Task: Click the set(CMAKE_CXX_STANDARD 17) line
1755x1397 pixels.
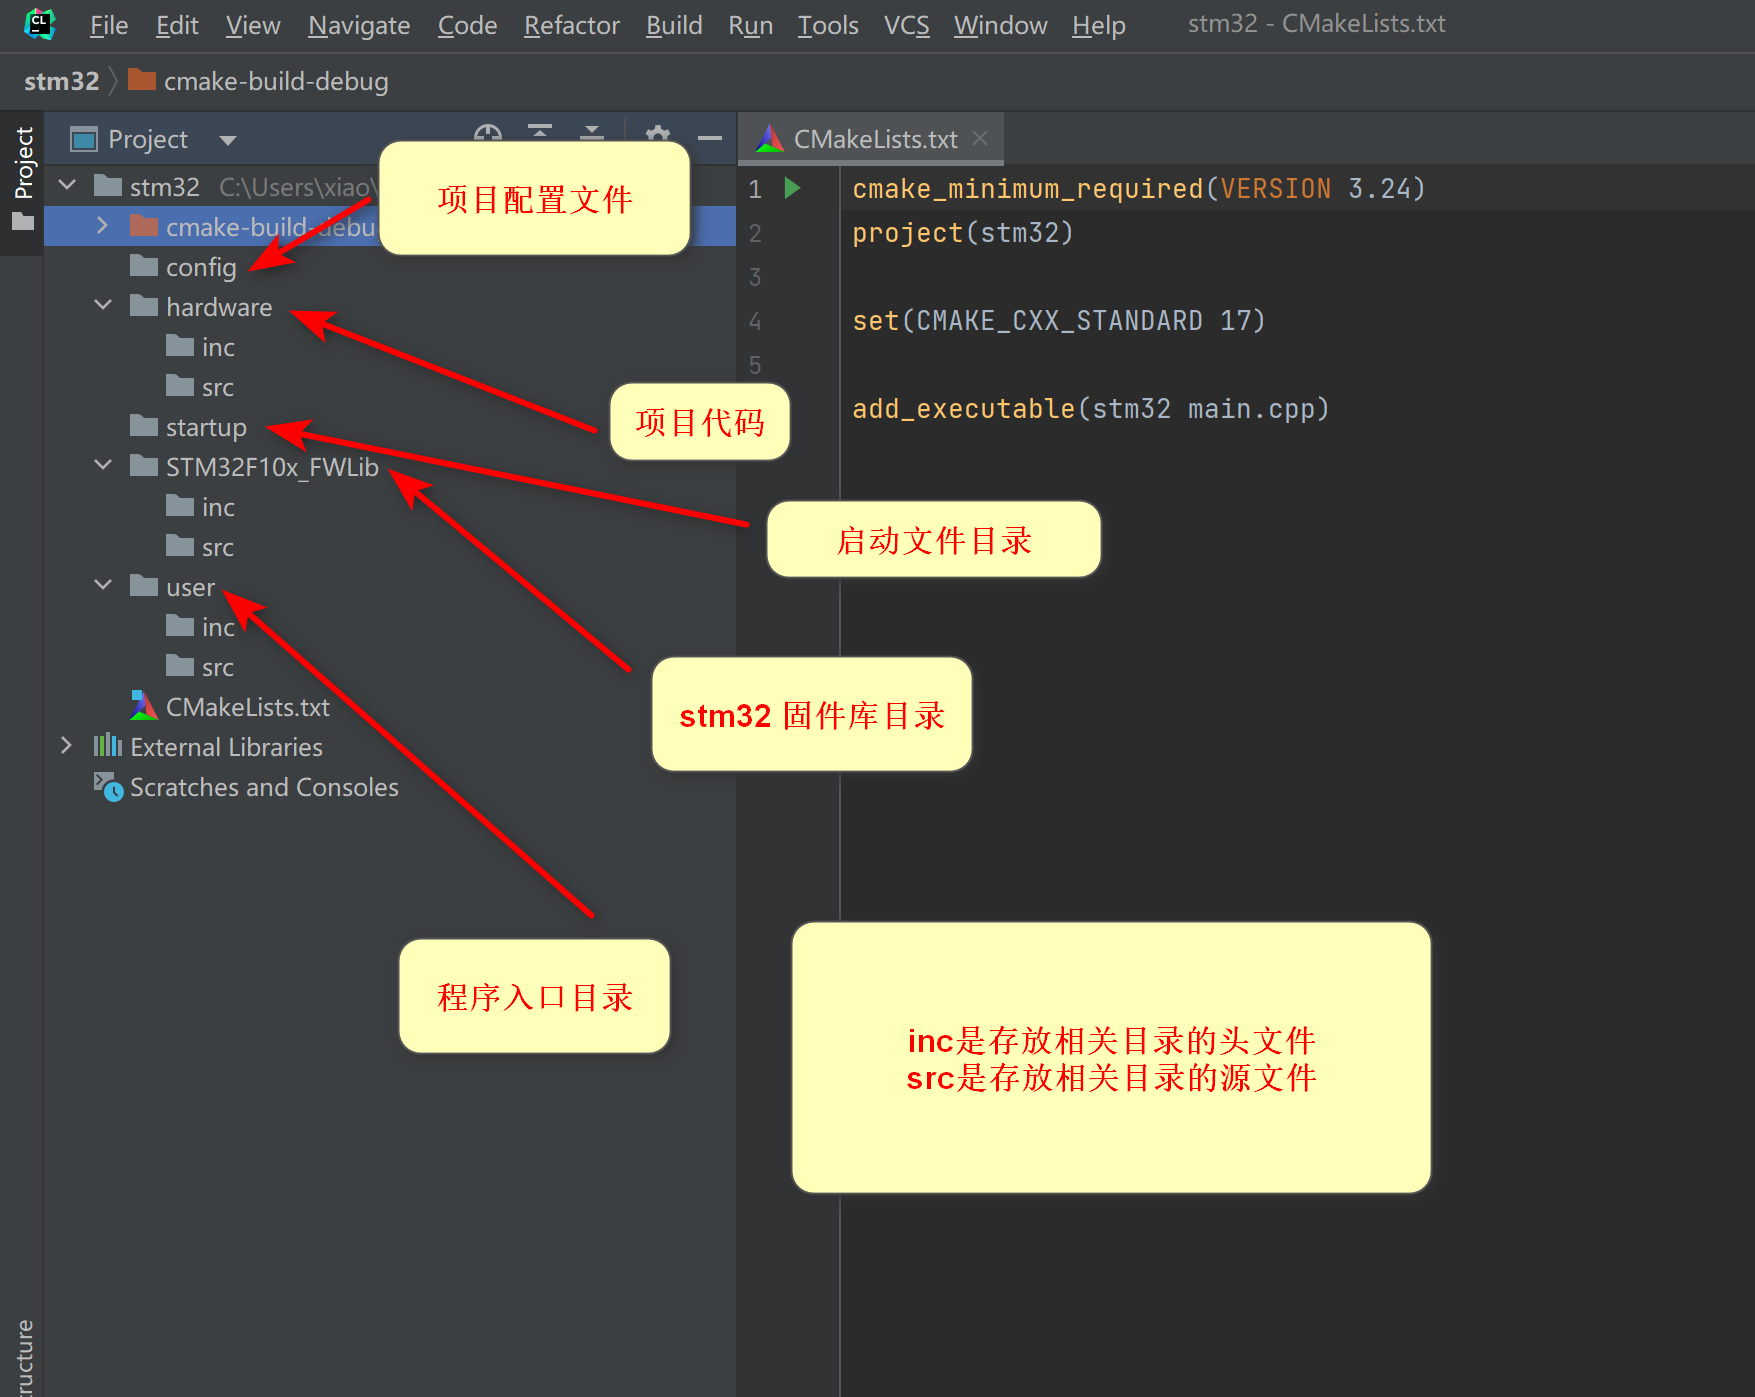Action: [x=1058, y=320]
